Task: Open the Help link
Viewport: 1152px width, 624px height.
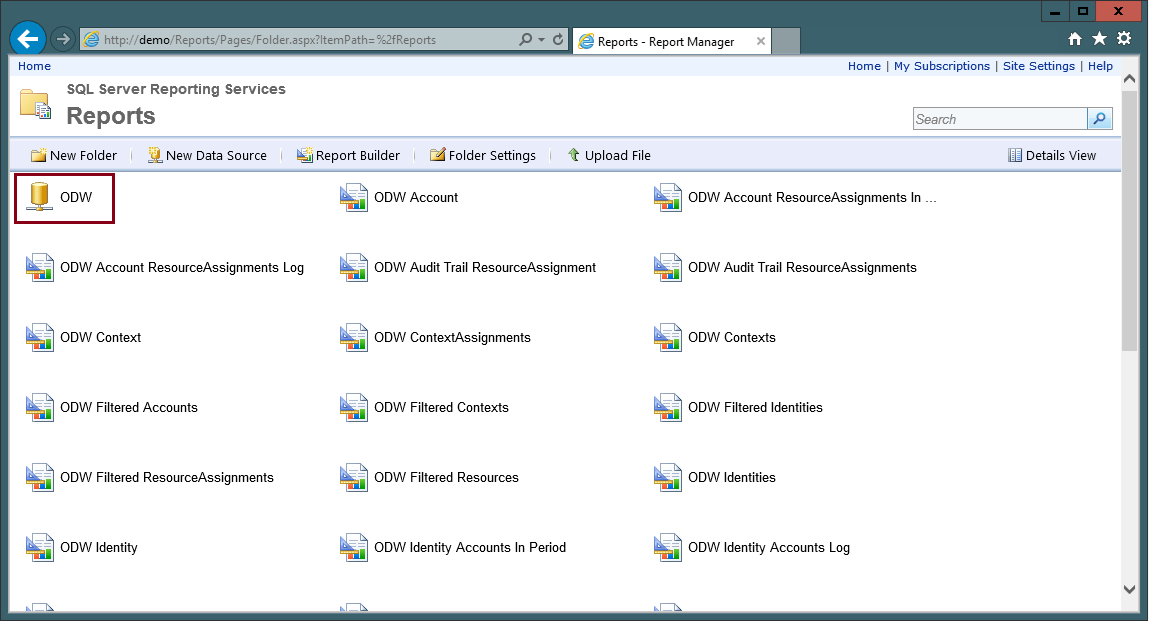Action: click(1101, 66)
